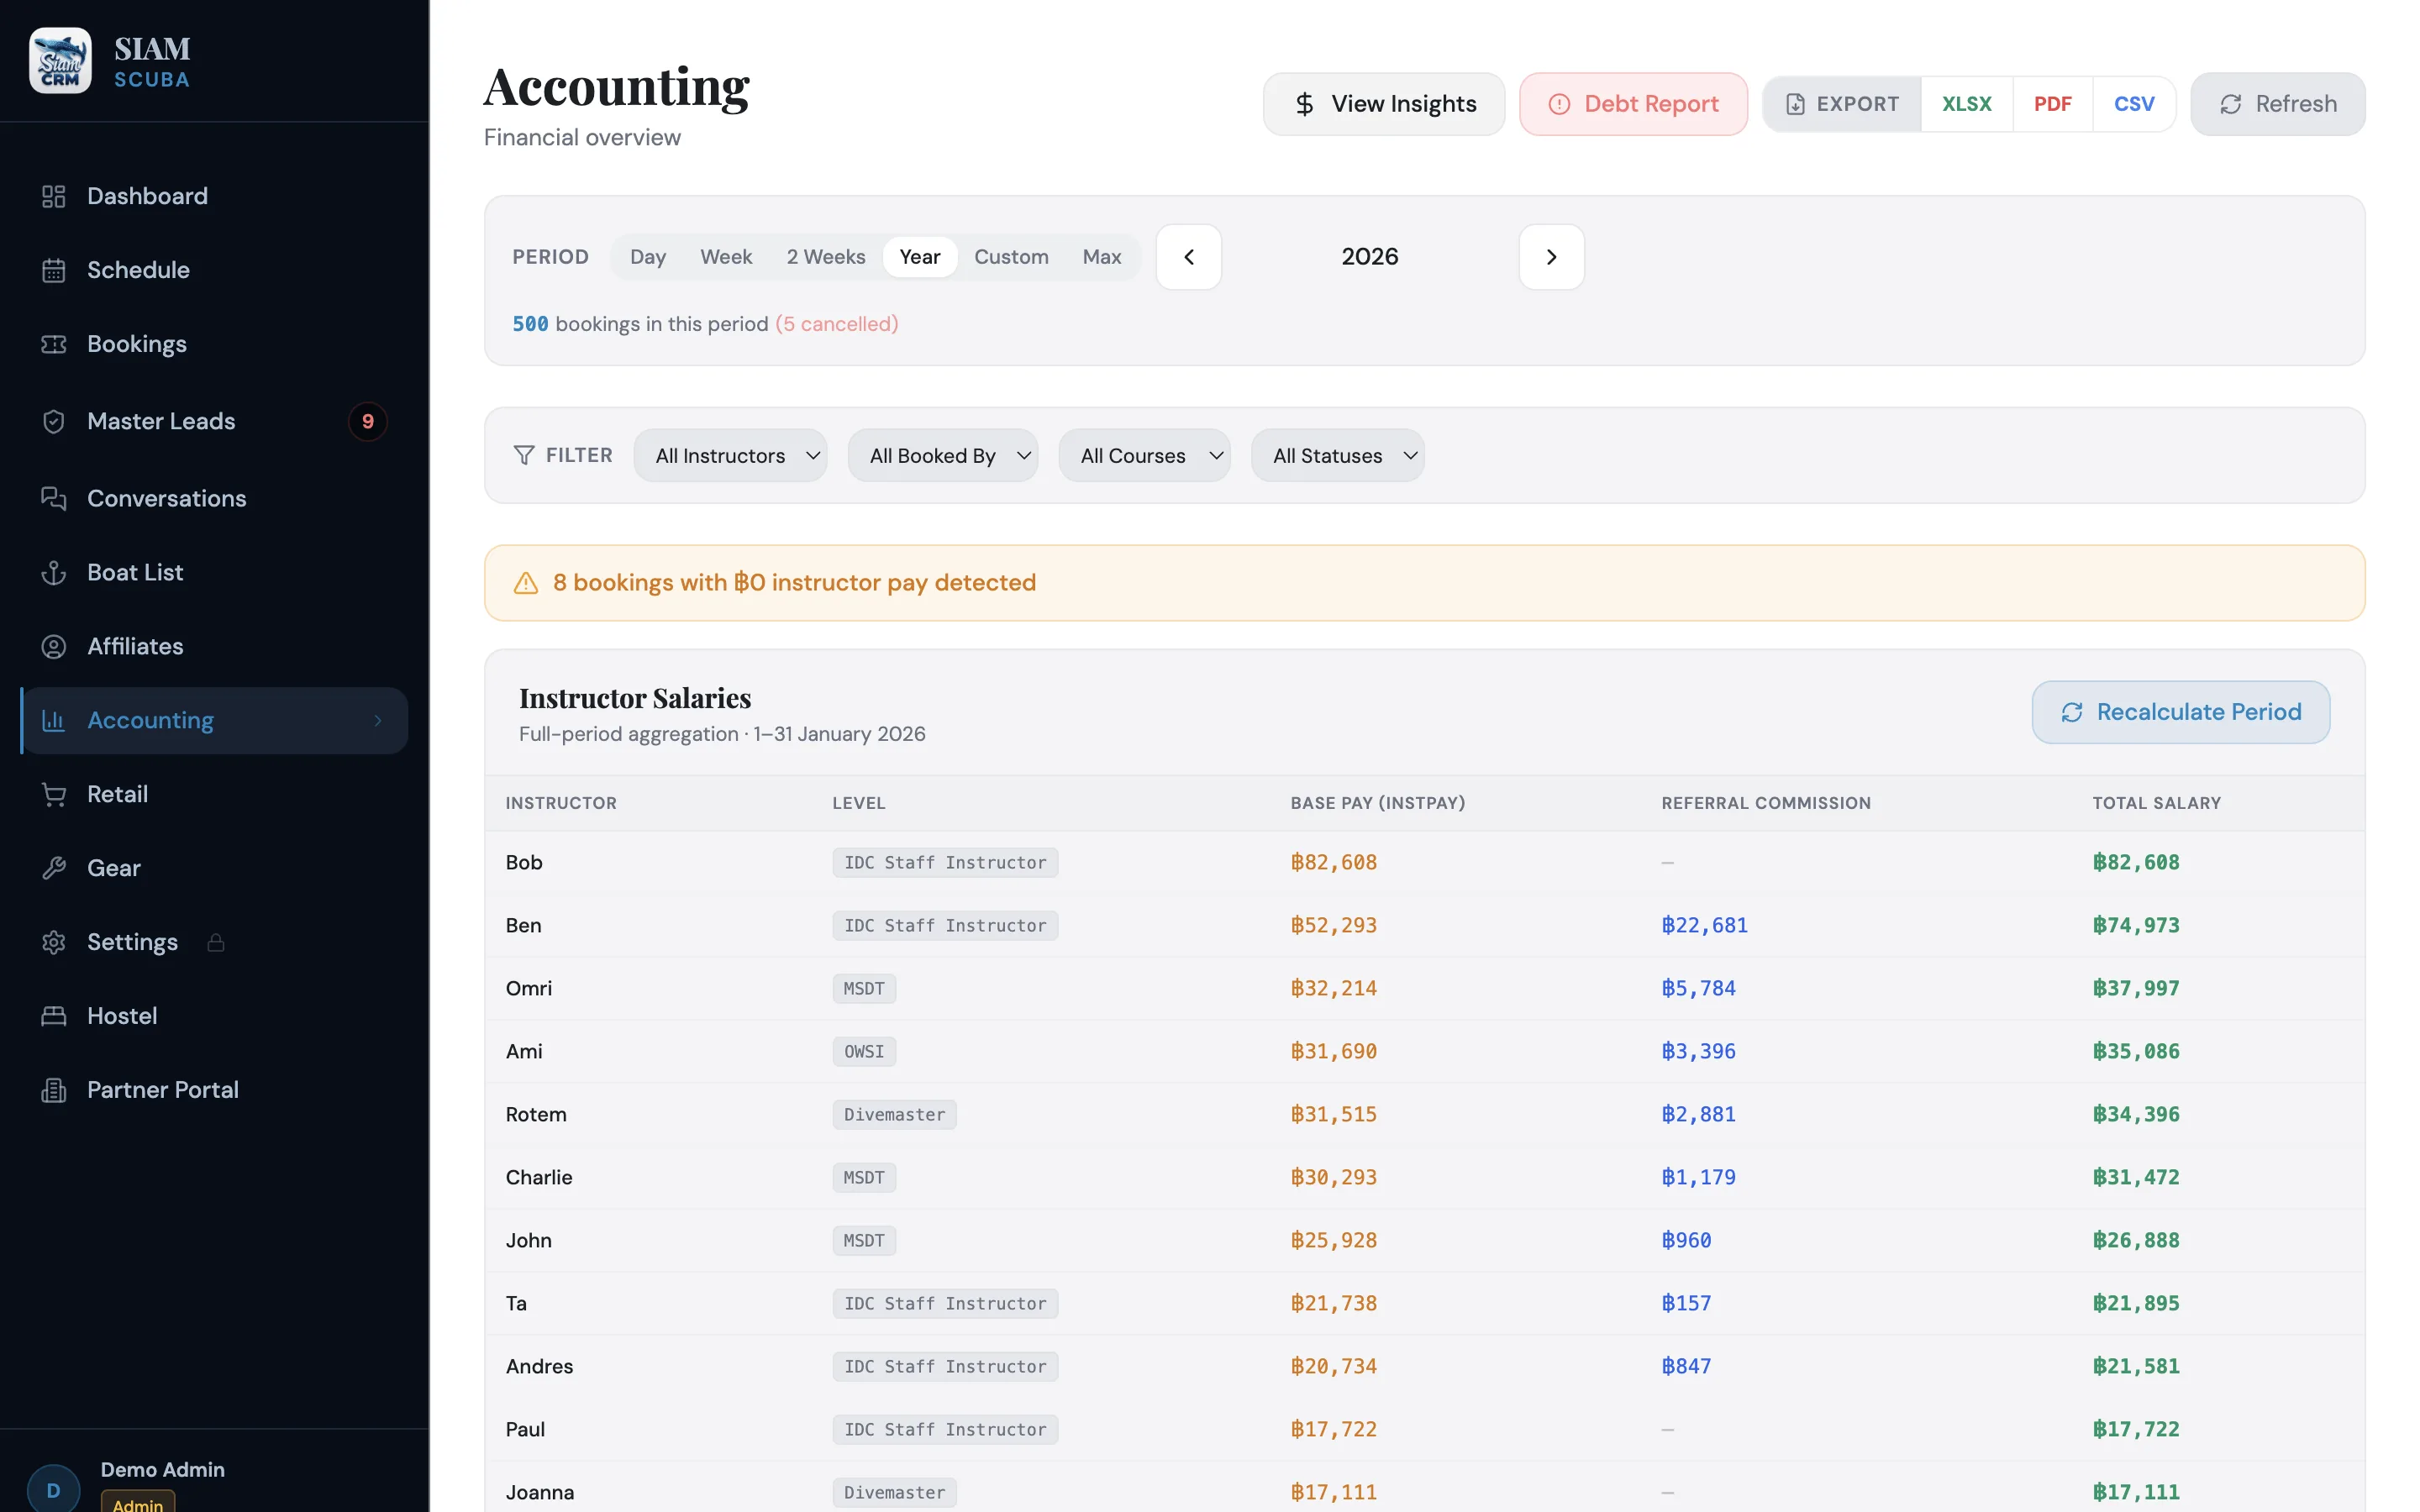This screenshot has height=1512, width=2420.
Task: Click the Partner Portal building icon
Action: point(54,1090)
